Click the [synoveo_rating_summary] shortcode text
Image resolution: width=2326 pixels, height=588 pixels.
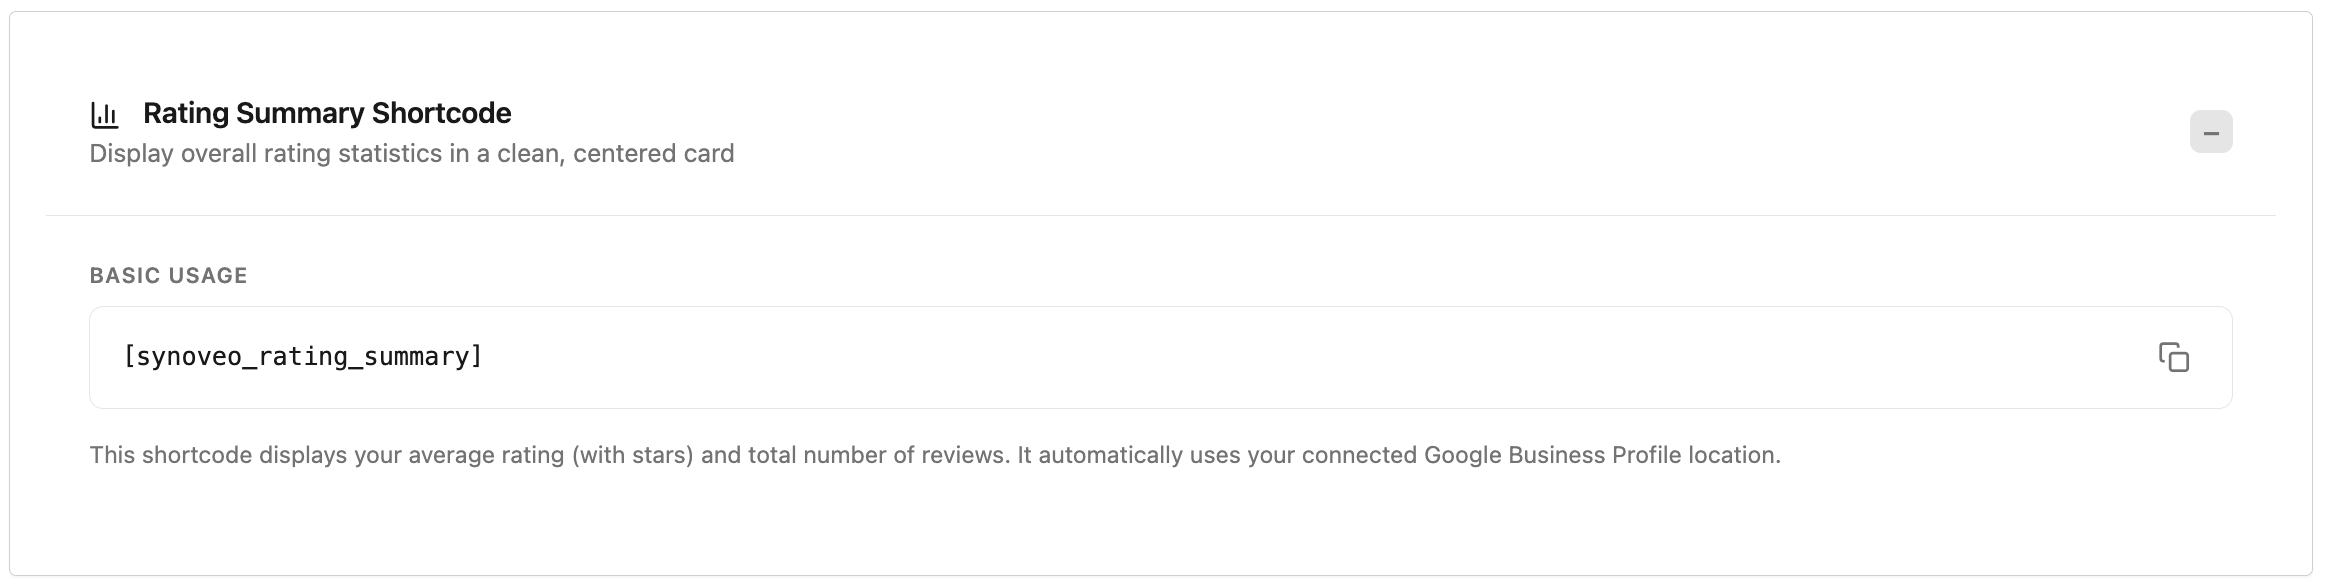pos(303,357)
